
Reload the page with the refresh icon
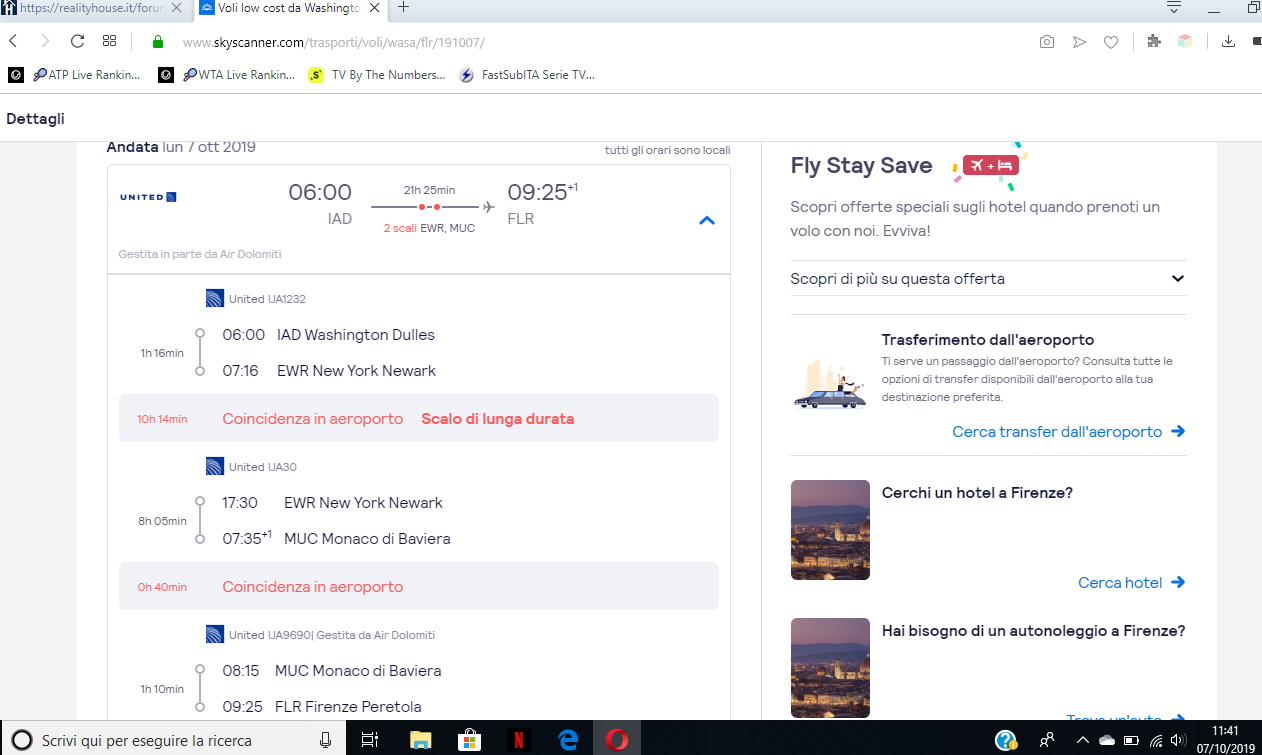pos(77,41)
